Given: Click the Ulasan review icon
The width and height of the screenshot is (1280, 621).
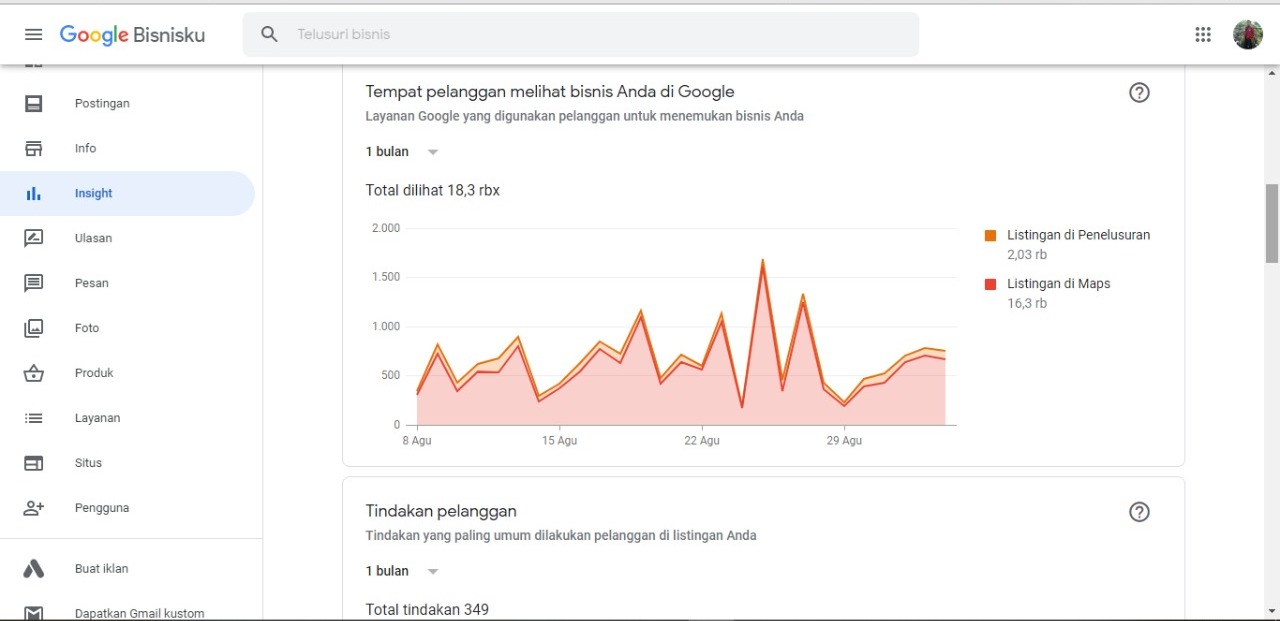Looking at the screenshot, I should 34,238.
